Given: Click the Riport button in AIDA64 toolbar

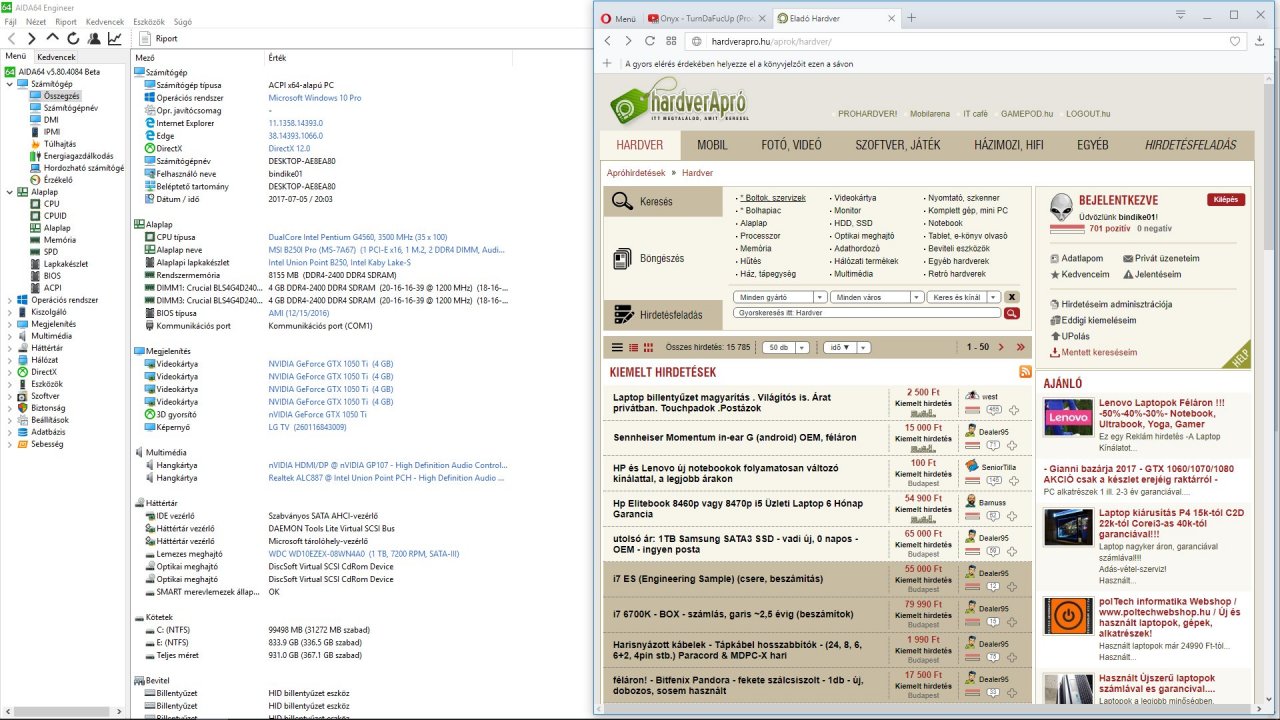Looking at the screenshot, I should (158, 38).
